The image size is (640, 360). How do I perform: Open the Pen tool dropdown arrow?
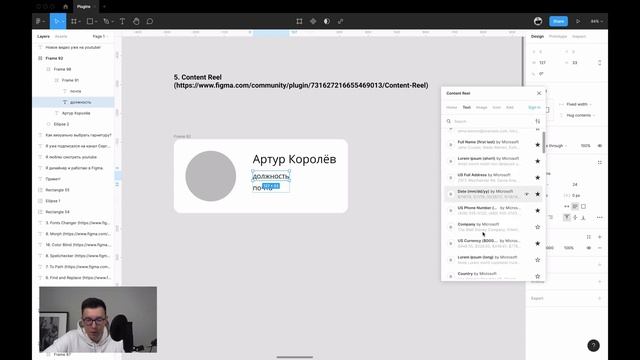point(112,22)
